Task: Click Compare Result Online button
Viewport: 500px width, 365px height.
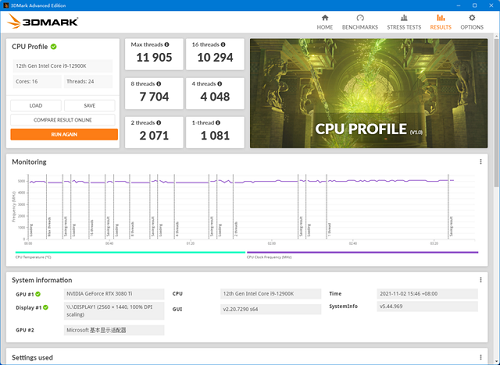Action: (x=63, y=120)
